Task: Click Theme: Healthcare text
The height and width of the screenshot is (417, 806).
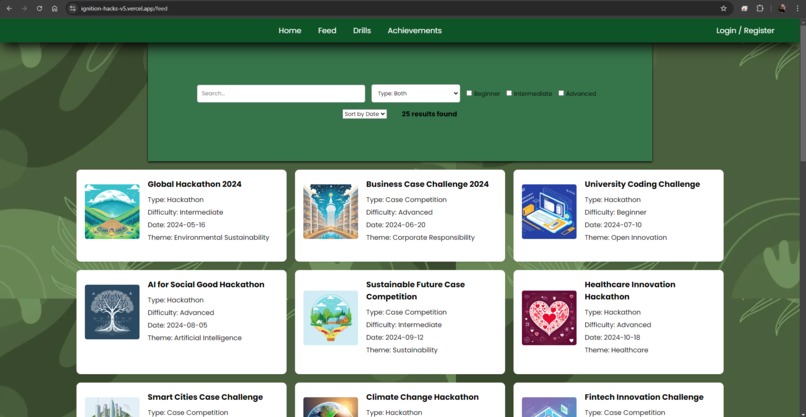Action: click(616, 350)
